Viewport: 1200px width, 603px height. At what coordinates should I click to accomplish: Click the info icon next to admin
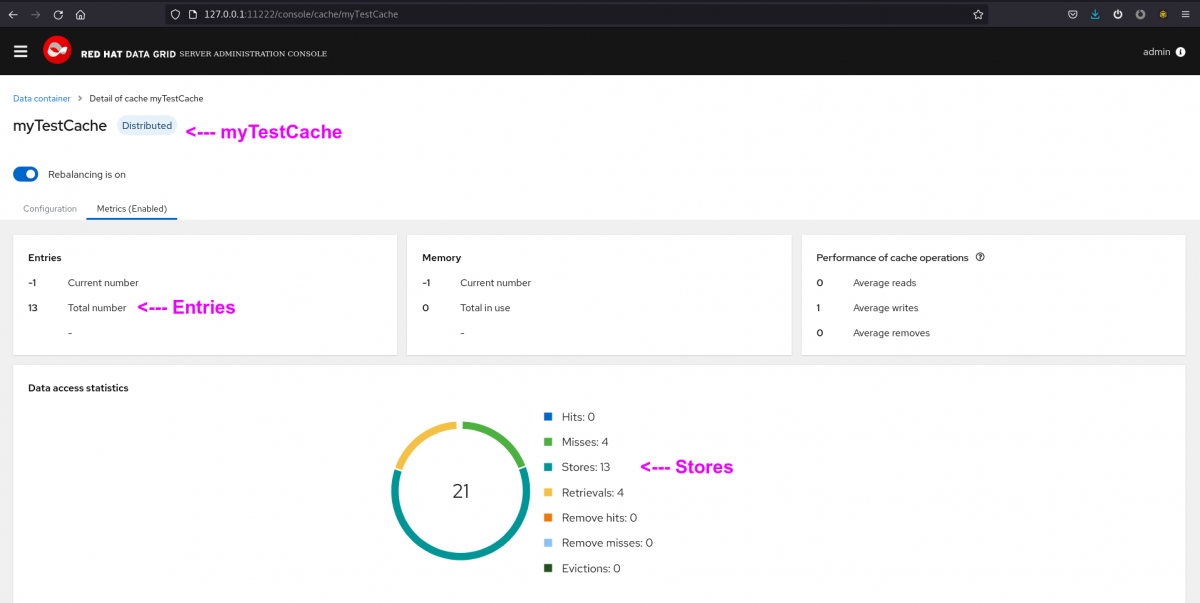point(1180,52)
